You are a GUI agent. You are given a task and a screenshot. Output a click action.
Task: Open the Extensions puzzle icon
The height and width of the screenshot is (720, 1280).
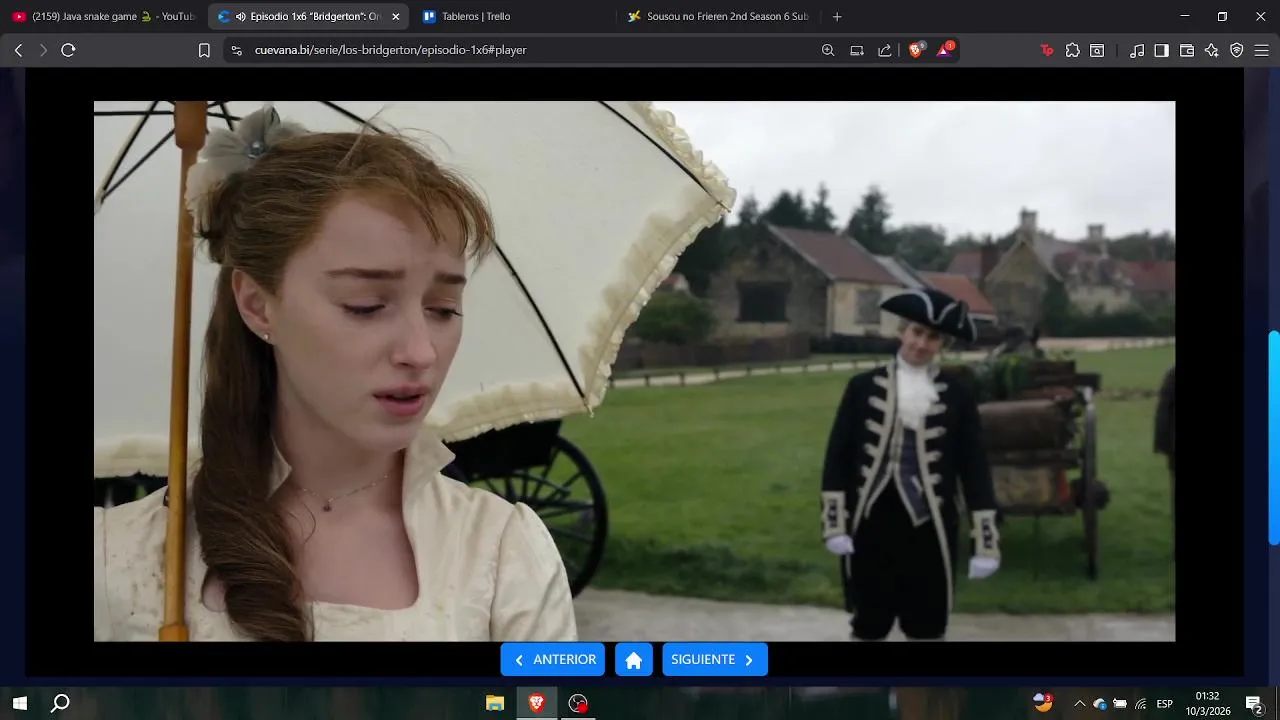pos(1072,50)
